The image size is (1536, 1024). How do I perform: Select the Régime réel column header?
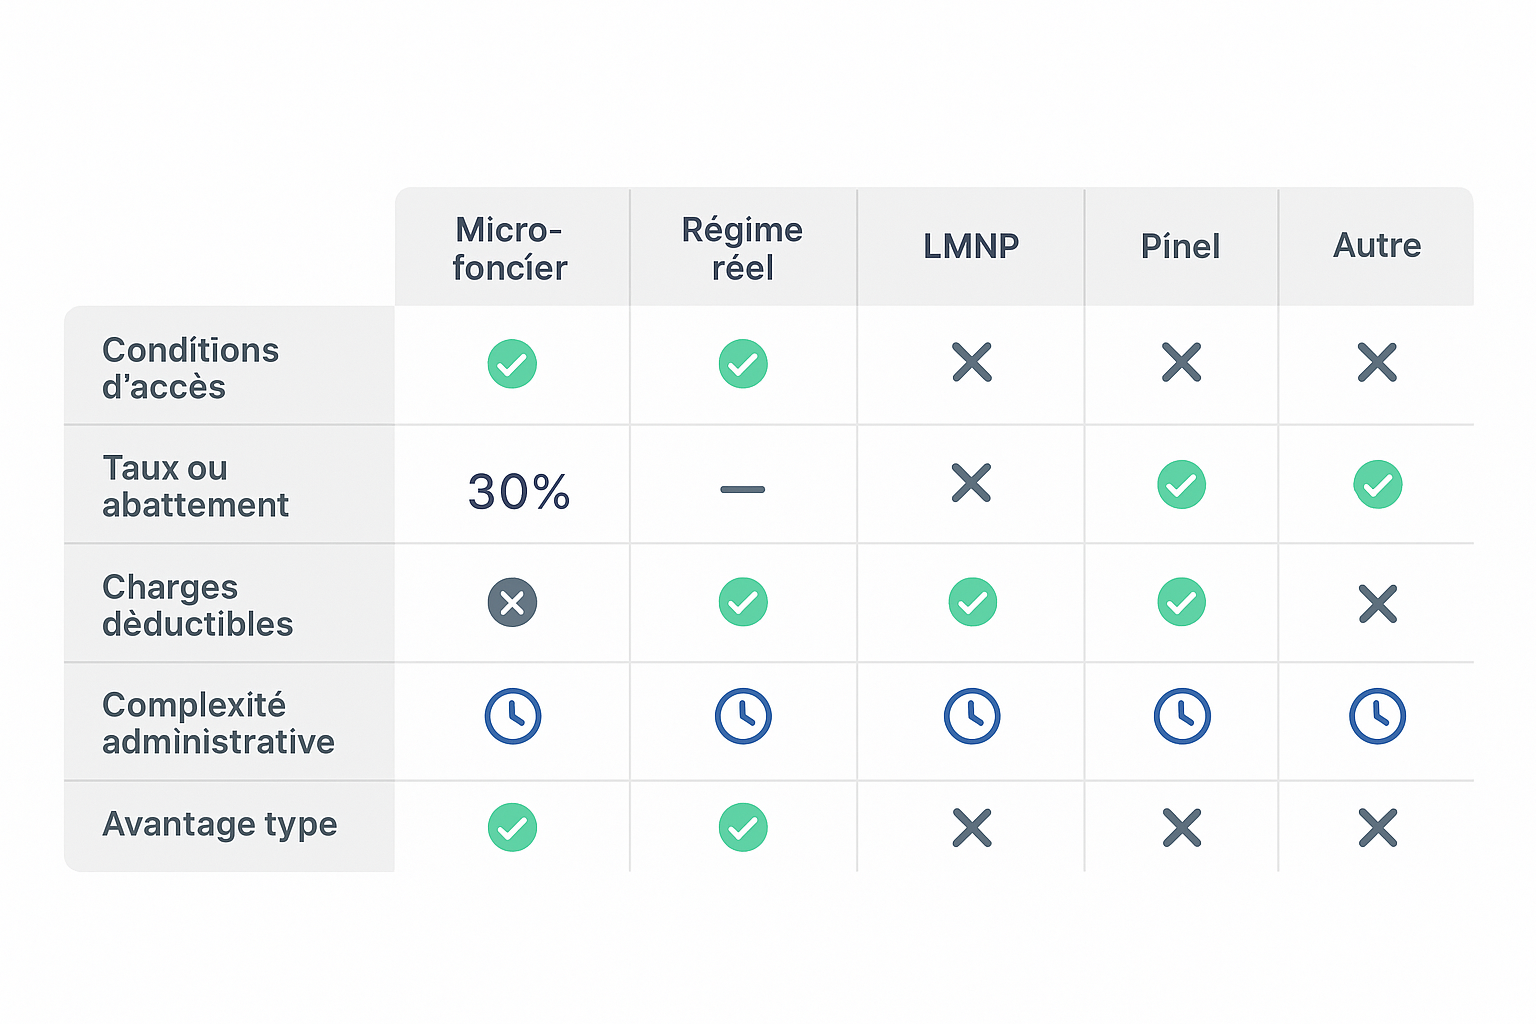pos(742,249)
